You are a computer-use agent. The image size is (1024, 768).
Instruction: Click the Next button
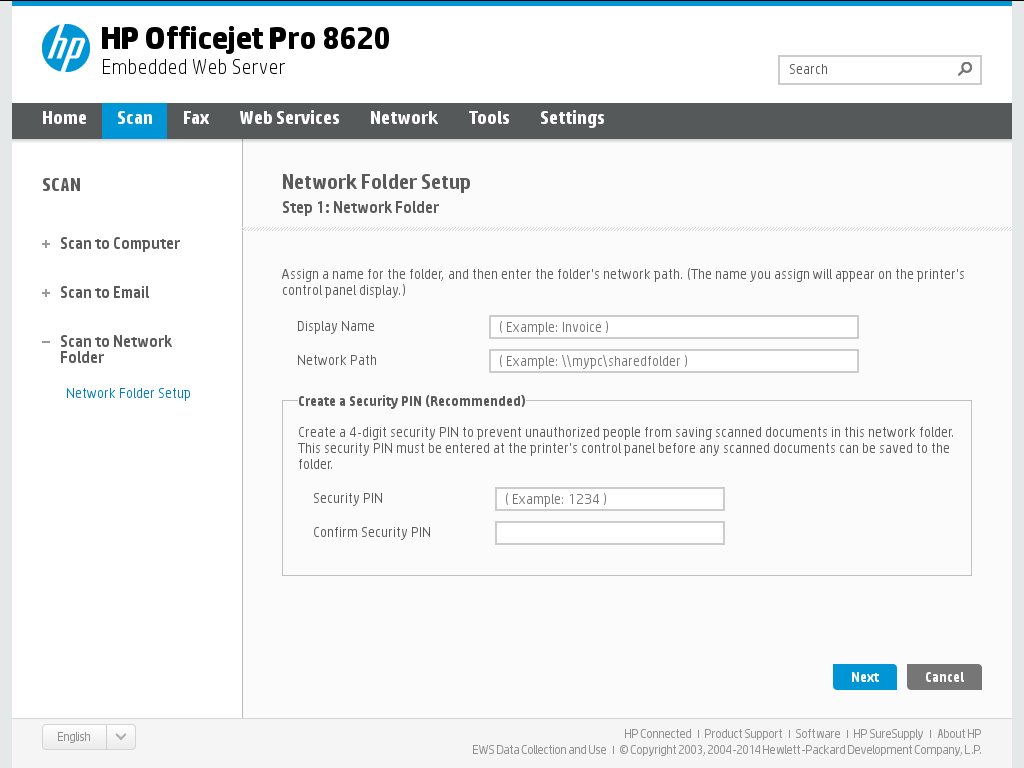[865, 677]
